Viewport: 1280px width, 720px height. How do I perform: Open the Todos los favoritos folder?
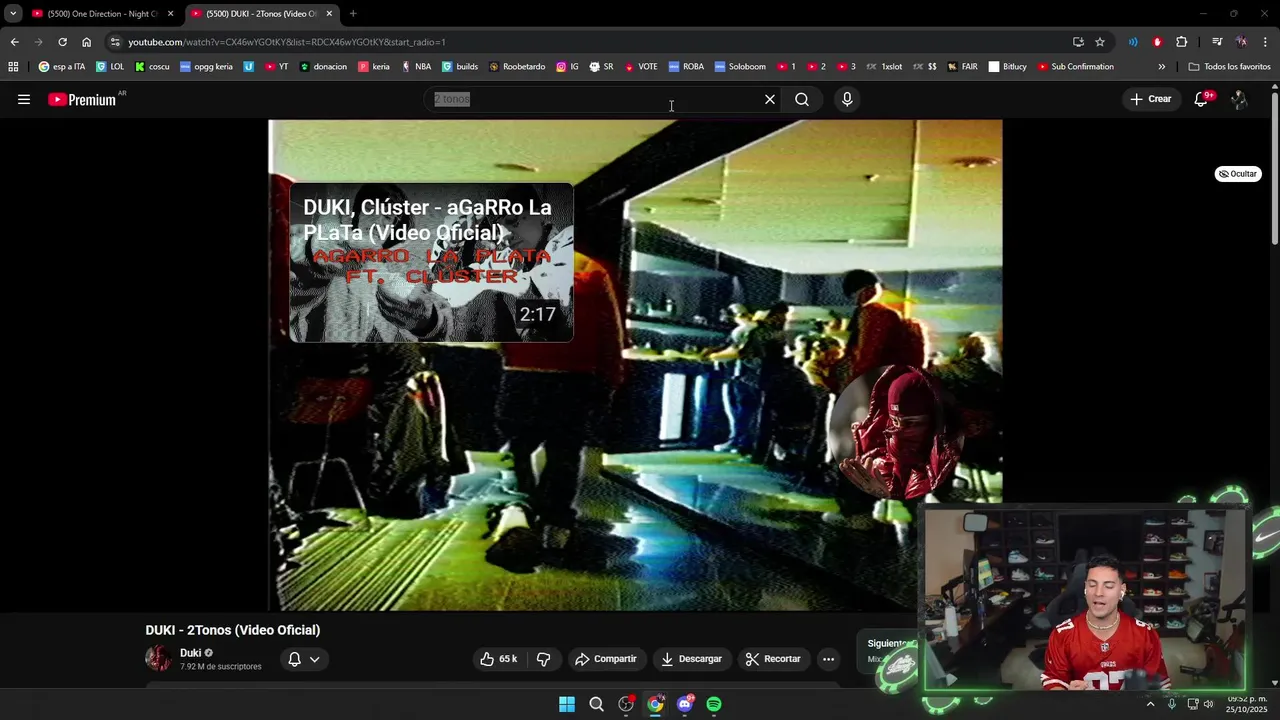(x=1230, y=67)
